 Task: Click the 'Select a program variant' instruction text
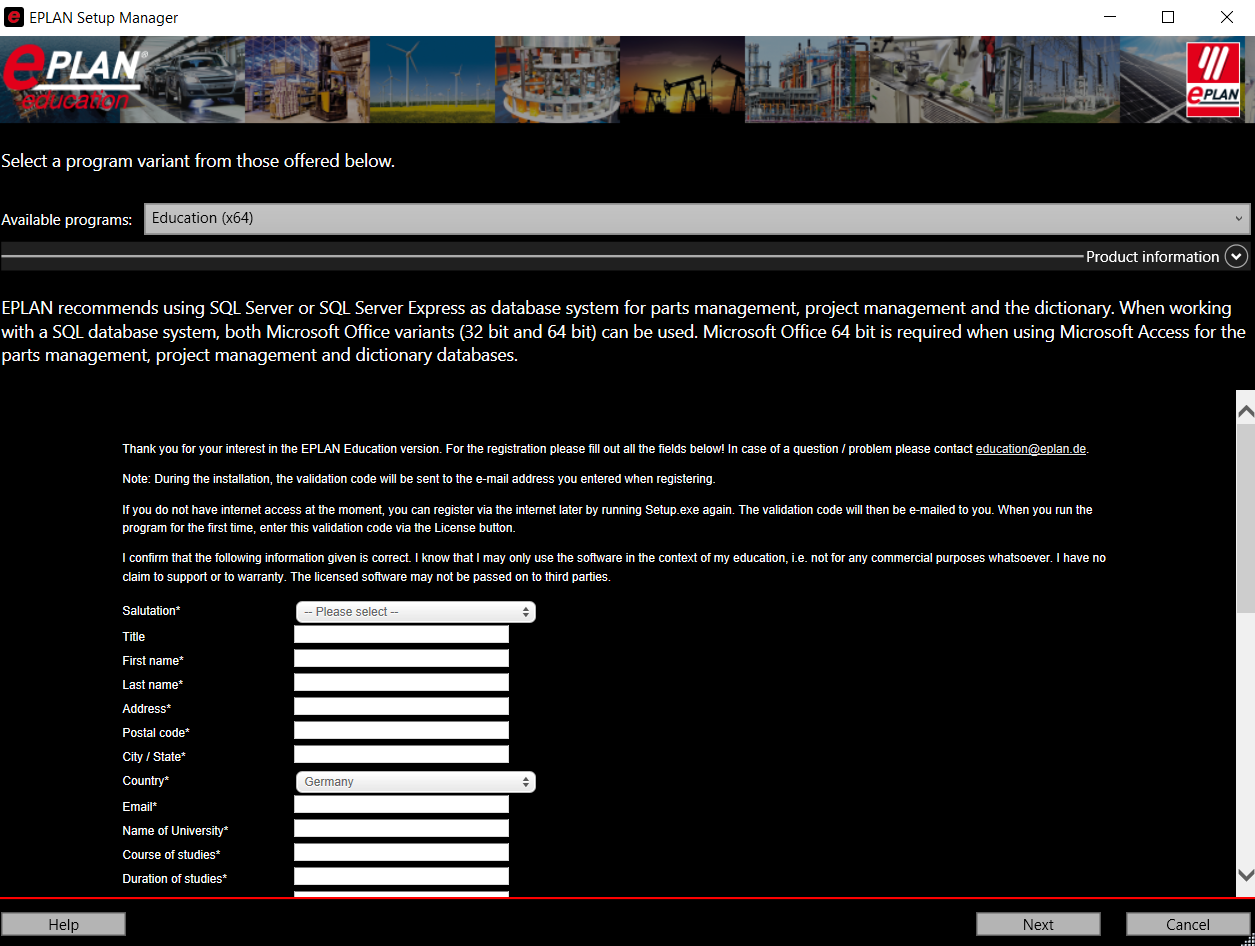pyautogui.click(x=198, y=161)
